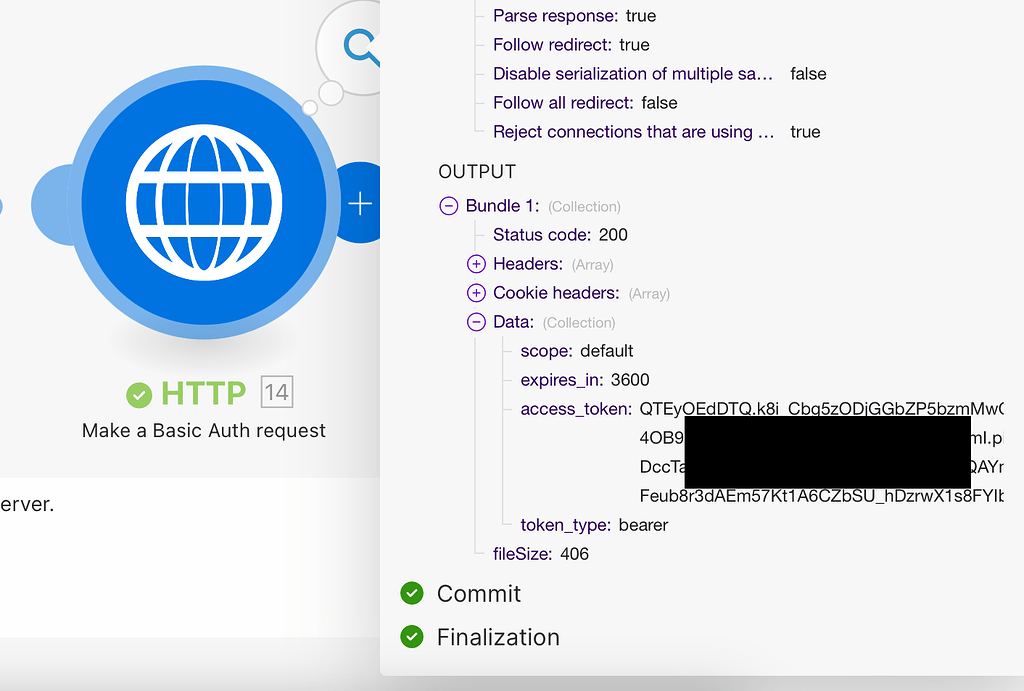
Task: Select the Finalization step label
Action: (498, 637)
